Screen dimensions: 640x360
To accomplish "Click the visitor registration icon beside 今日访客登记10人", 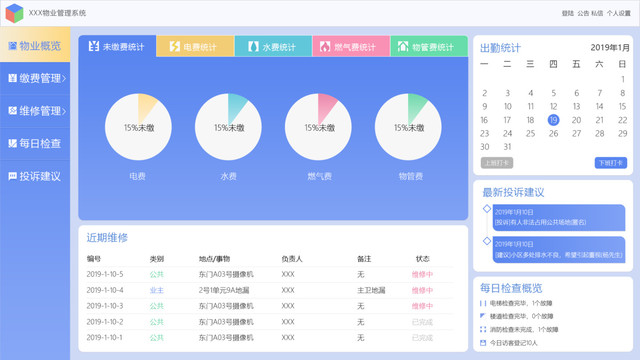I will point(483,343).
